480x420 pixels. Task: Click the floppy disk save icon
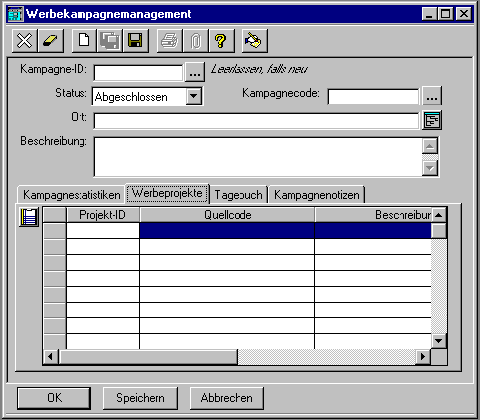pyautogui.click(x=136, y=41)
